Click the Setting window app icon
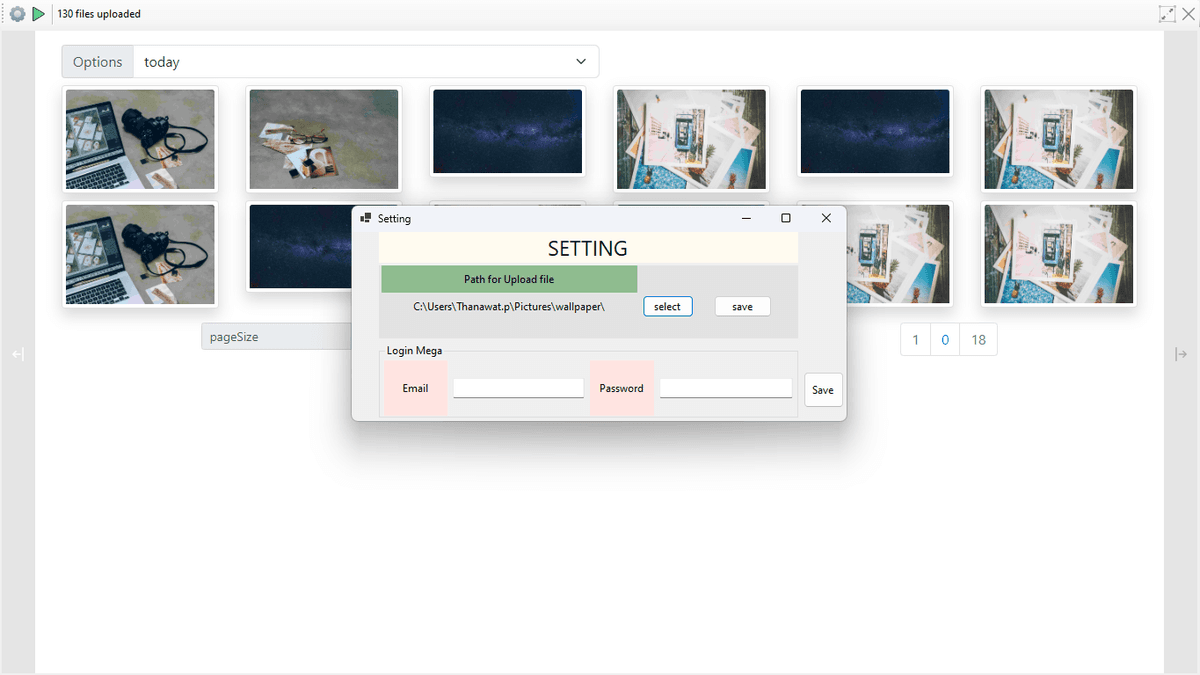Image resolution: width=1200 pixels, height=675 pixels. click(x=366, y=218)
